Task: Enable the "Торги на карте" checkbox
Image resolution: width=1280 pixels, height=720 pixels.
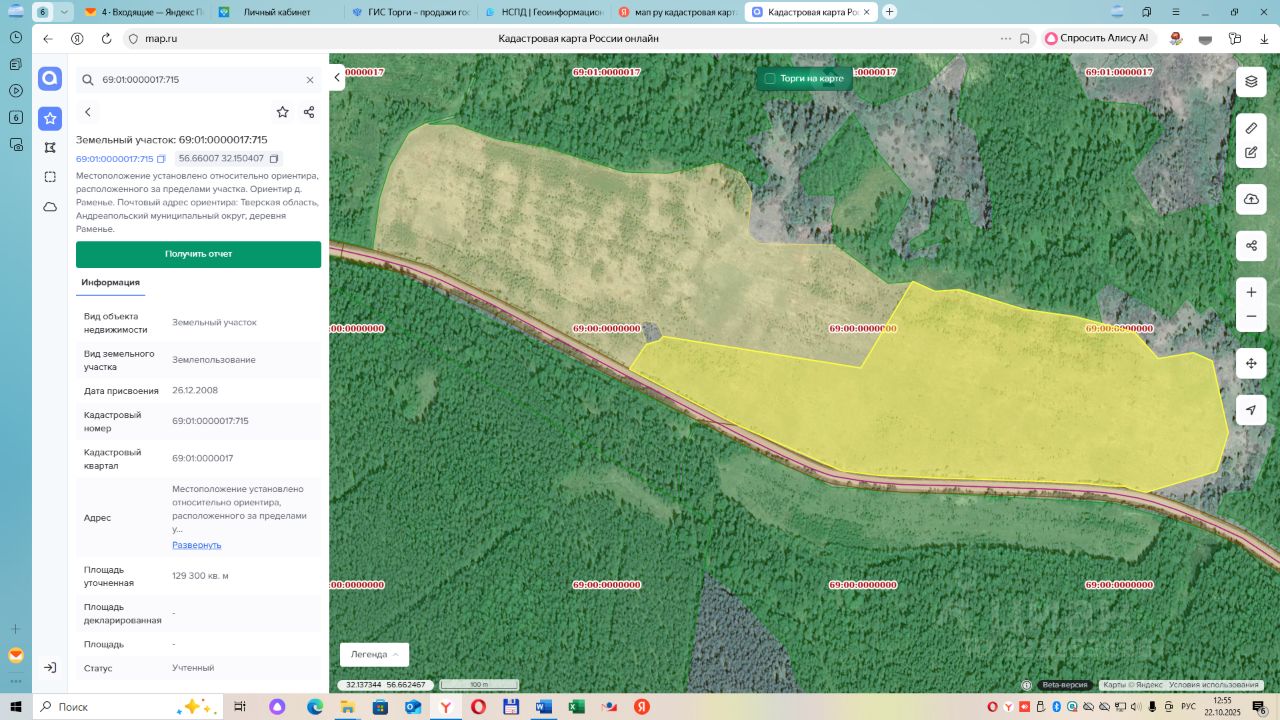Action: tap(770, 78)
